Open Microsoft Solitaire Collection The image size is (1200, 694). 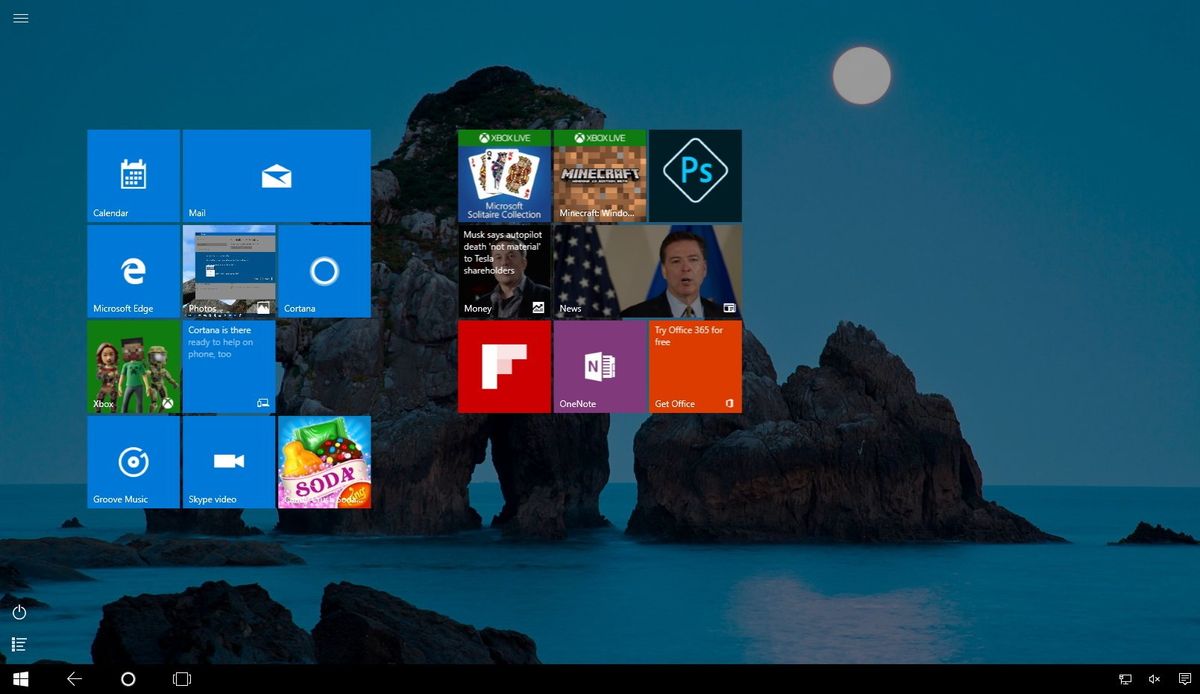pyautogui.click(x=504, y=175)
